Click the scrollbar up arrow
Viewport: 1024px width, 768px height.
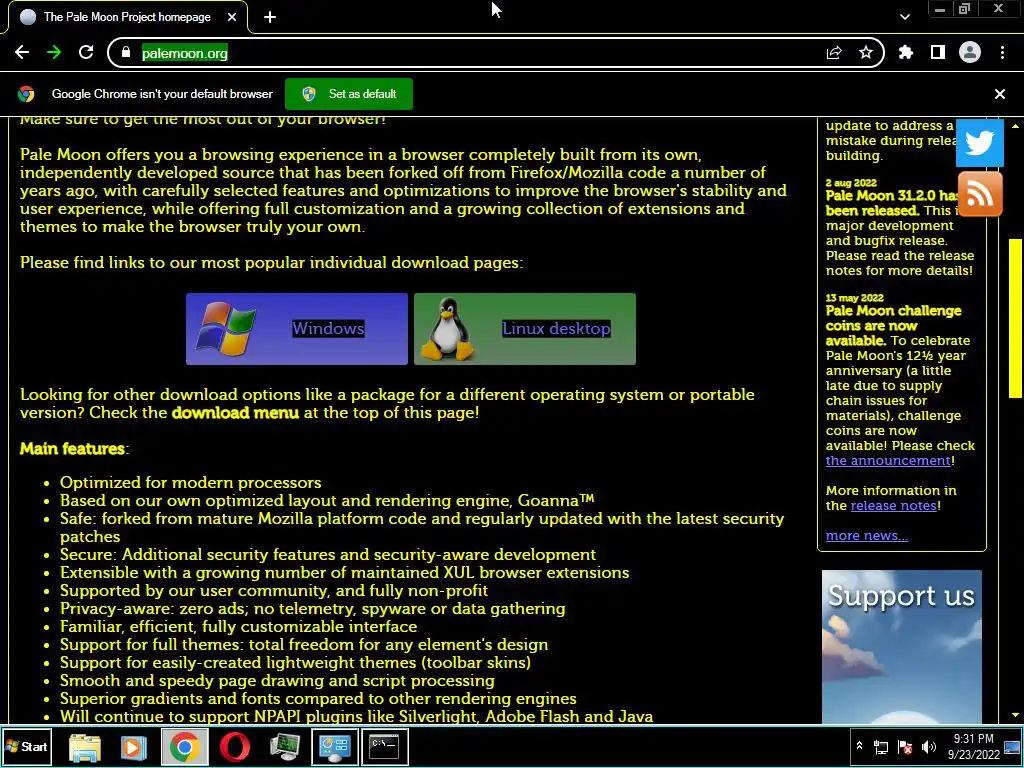[1015, 126]
